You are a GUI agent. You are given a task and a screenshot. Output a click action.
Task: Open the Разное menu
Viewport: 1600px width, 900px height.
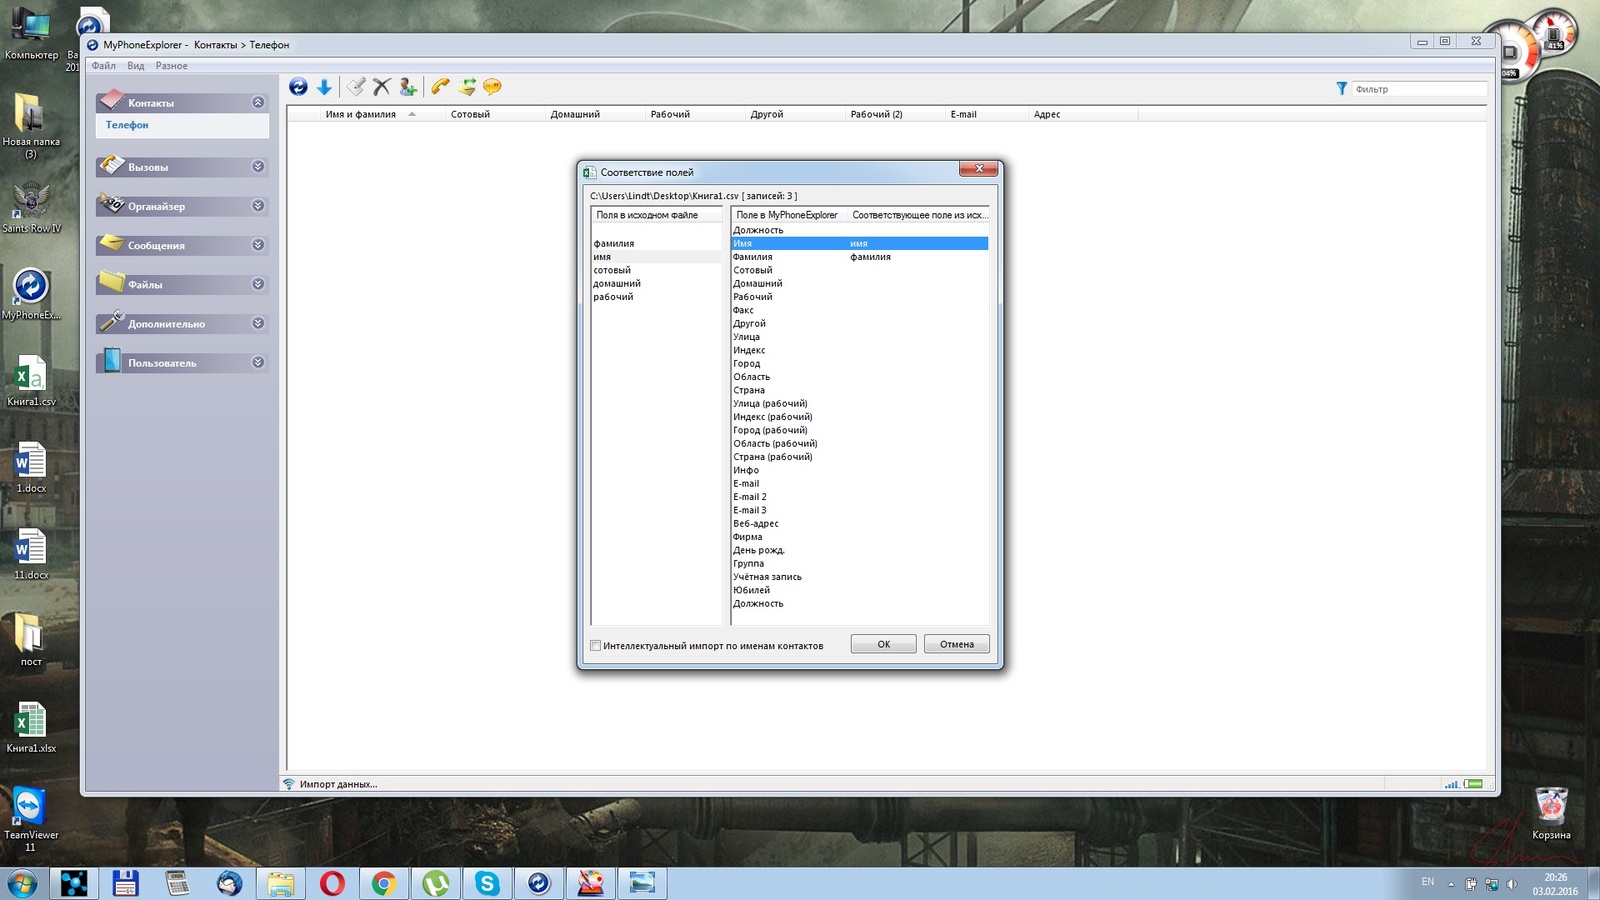[x=171, y=66]
